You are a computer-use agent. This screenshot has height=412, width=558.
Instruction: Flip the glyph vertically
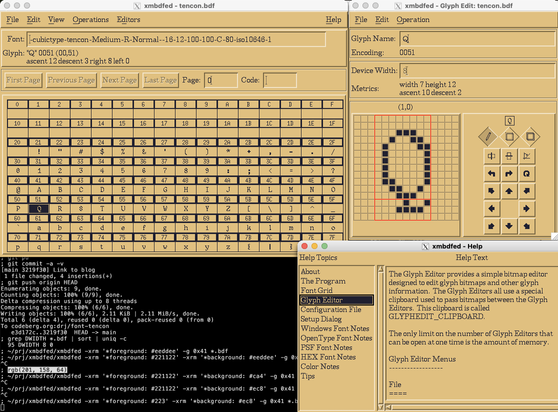coord(509,156)
